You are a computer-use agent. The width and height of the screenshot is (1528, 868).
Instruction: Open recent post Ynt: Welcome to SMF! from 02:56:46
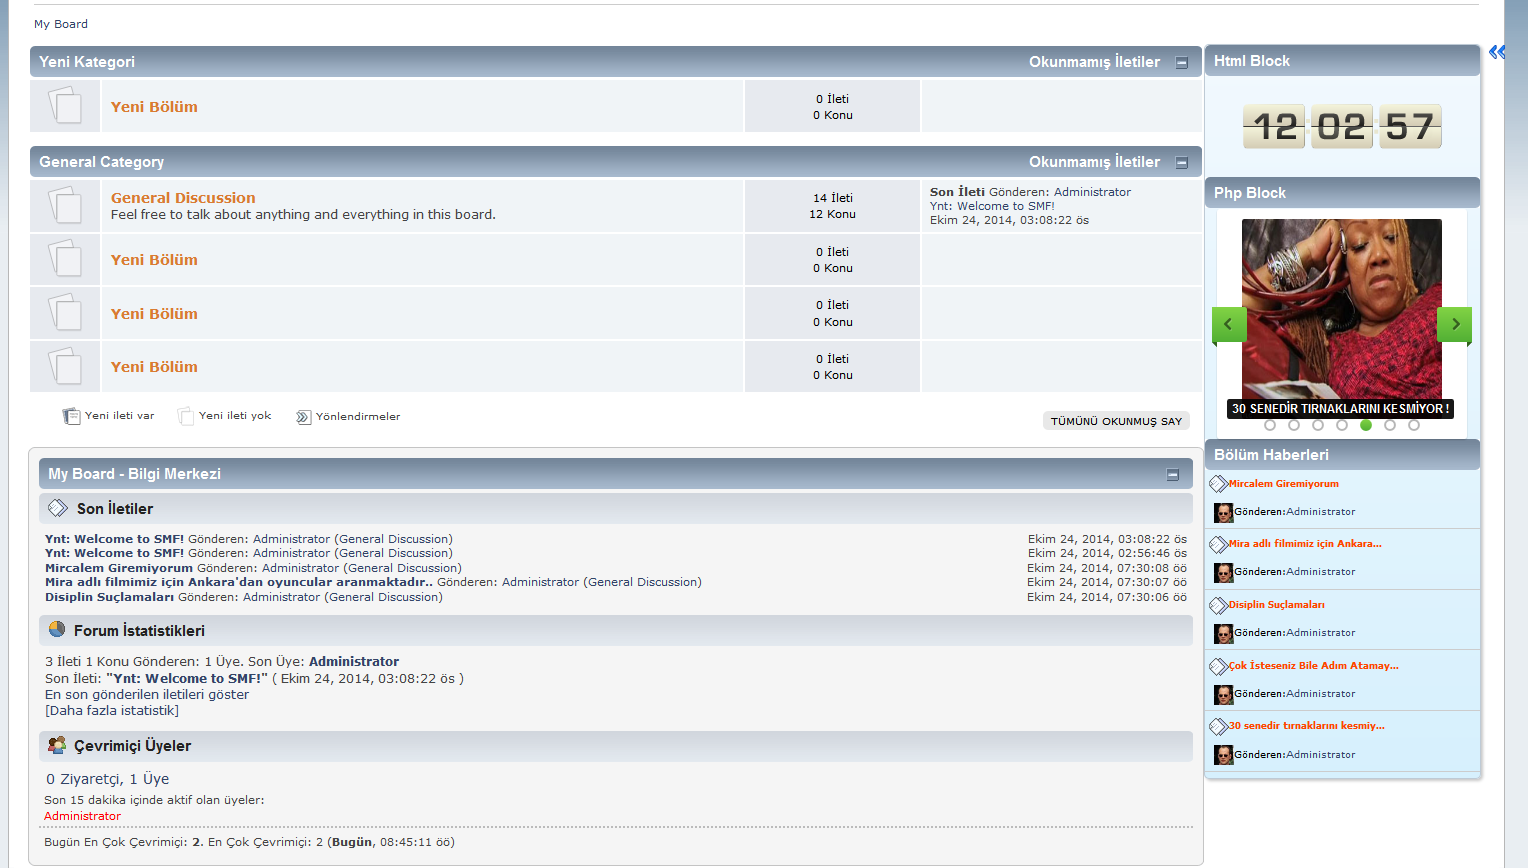(114, 553)
